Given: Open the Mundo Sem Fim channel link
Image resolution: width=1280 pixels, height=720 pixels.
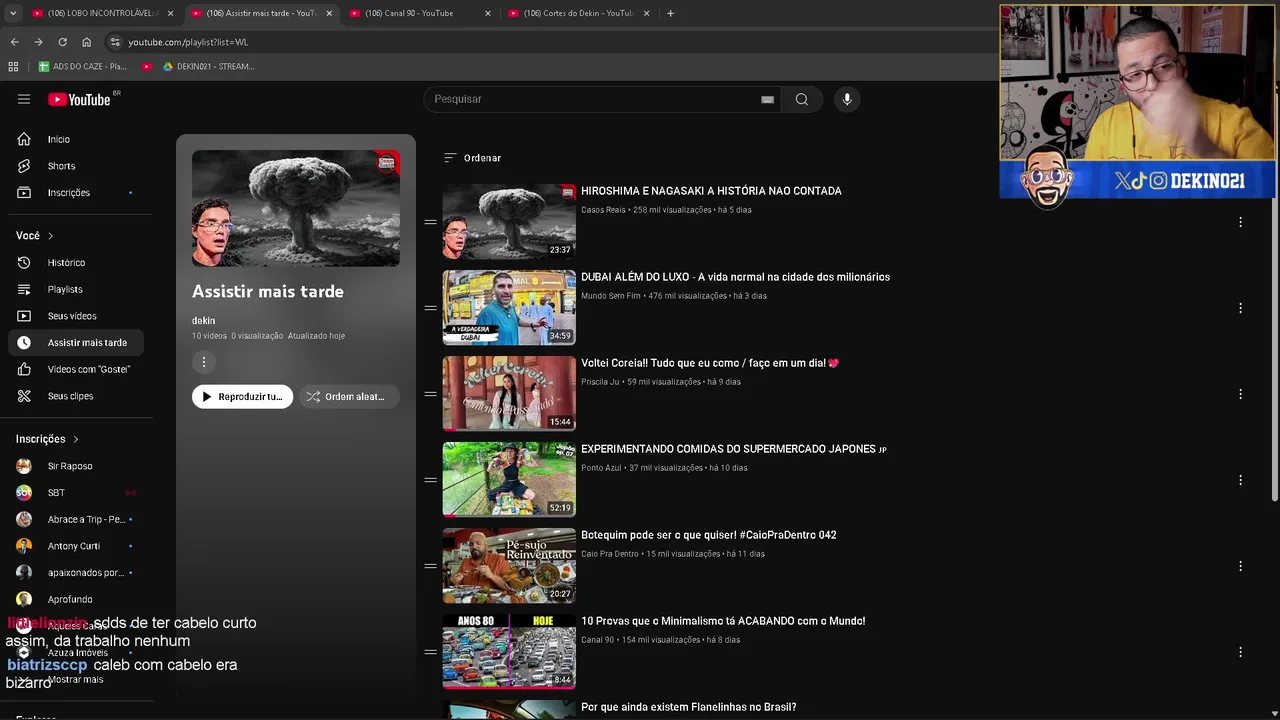Looking at the screenshot, I should point(611,296).
